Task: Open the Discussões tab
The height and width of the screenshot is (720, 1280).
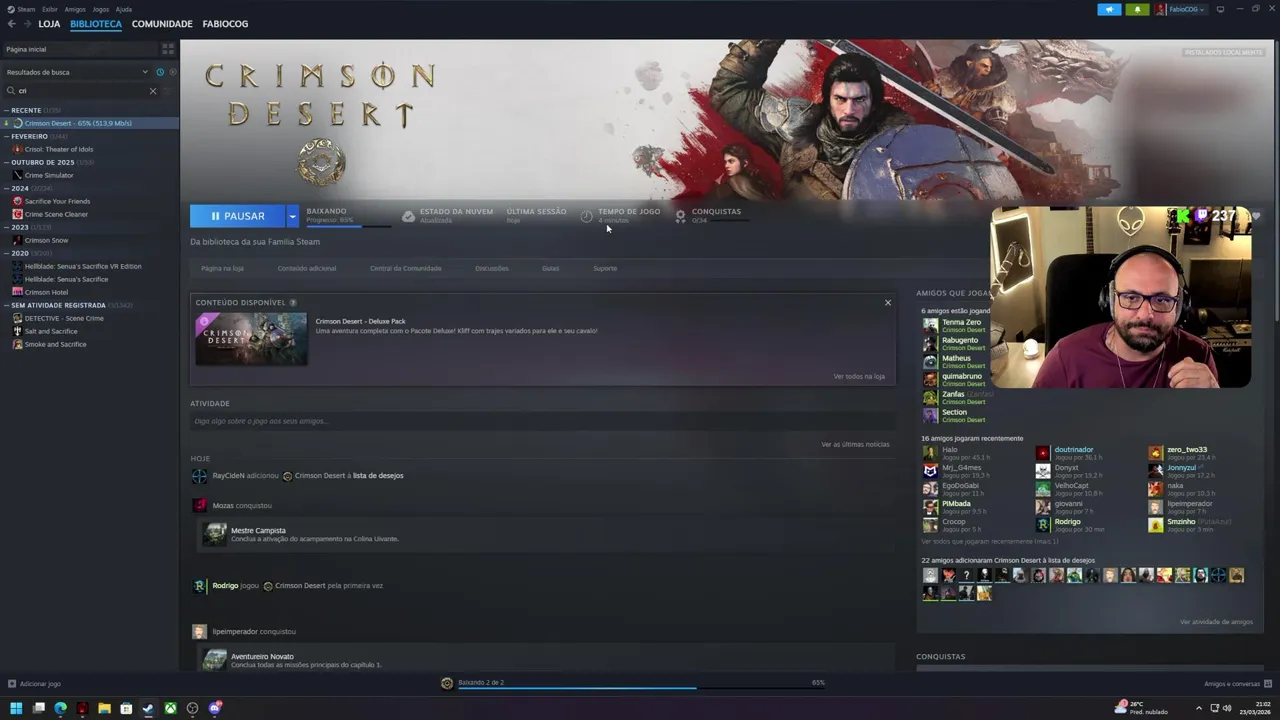Action: click(x=492, y=268)
